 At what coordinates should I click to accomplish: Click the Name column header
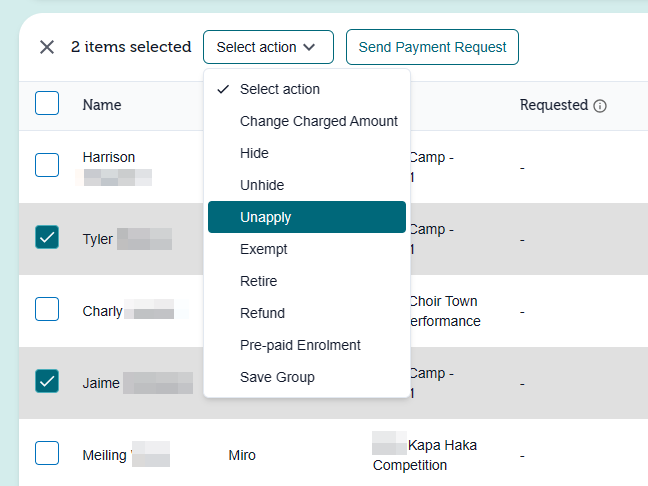(x=102, y=105)
